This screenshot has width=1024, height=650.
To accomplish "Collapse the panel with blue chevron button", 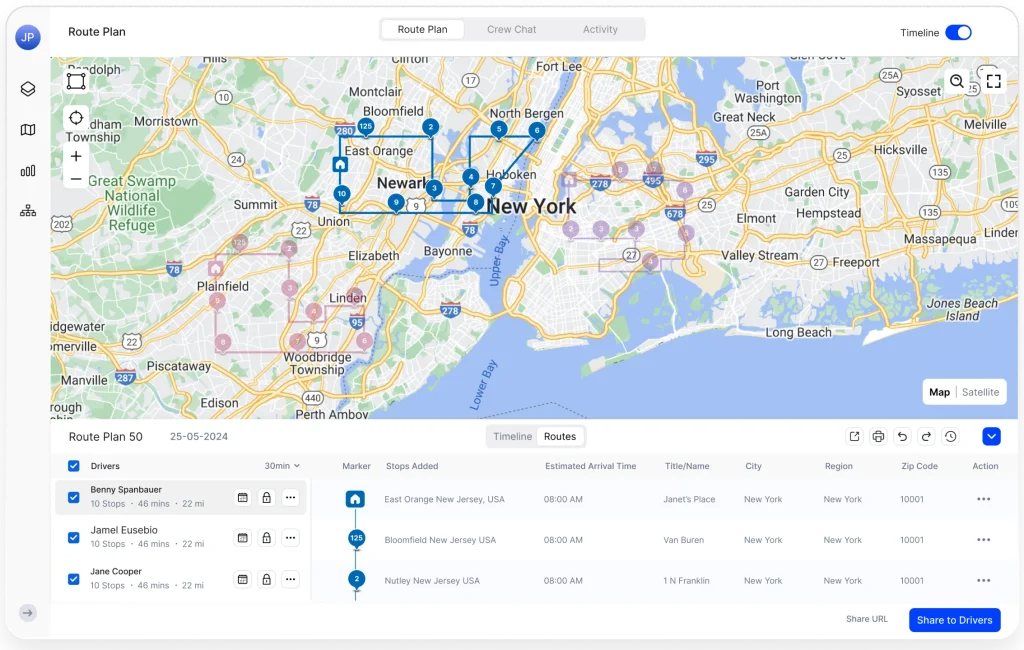I will coord(991,436).
